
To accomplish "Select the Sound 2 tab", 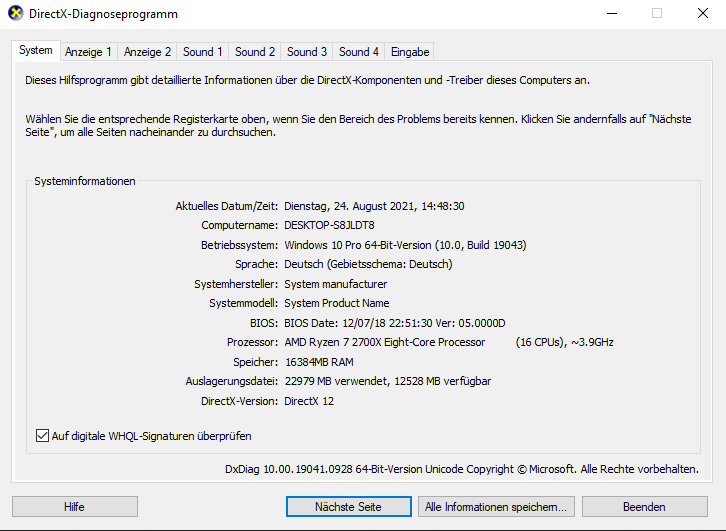I will point(255,52).
